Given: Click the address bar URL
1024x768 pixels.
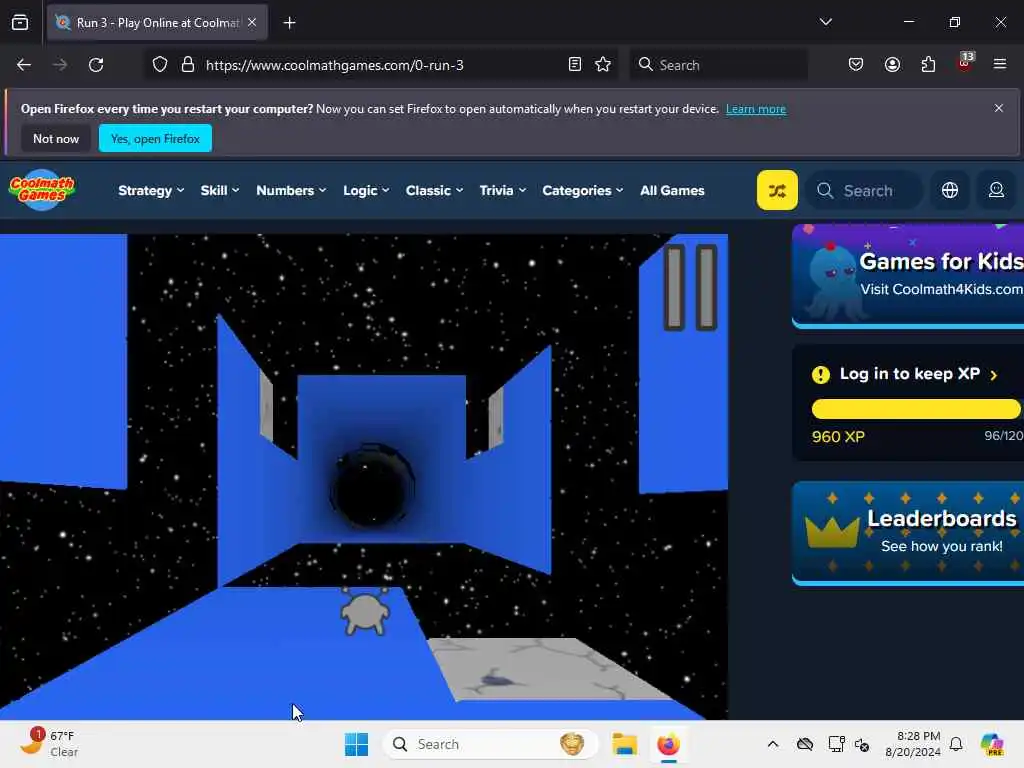Looking at the screenshot, I should tap(334, 65).
